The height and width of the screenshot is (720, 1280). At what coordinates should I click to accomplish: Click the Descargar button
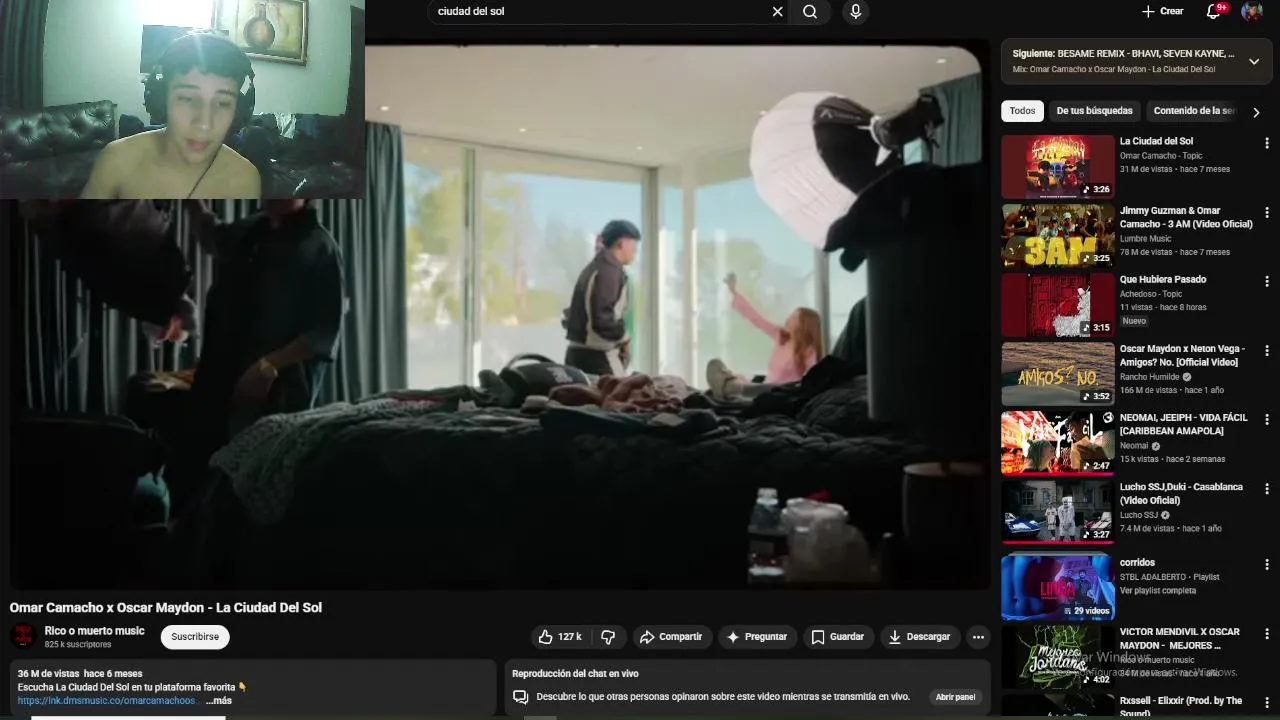tap(920, 637)
